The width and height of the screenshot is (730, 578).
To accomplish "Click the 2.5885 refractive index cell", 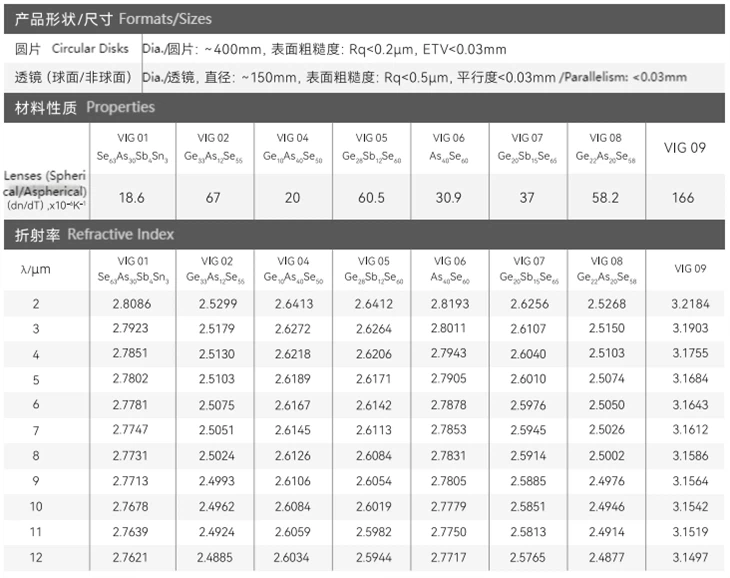I will coord(527,480).
